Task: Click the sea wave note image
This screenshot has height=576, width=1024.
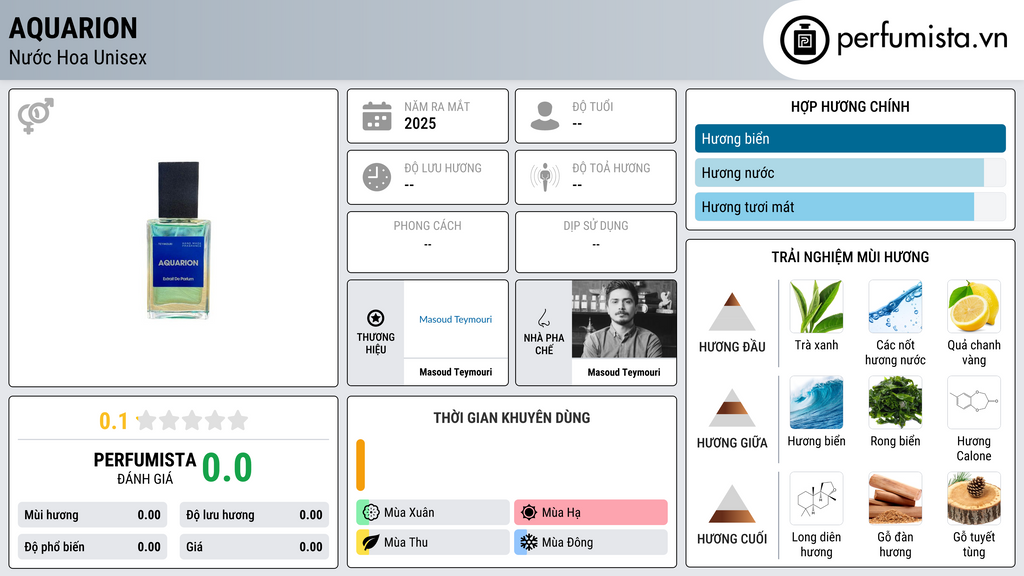Action: point(816,402)
